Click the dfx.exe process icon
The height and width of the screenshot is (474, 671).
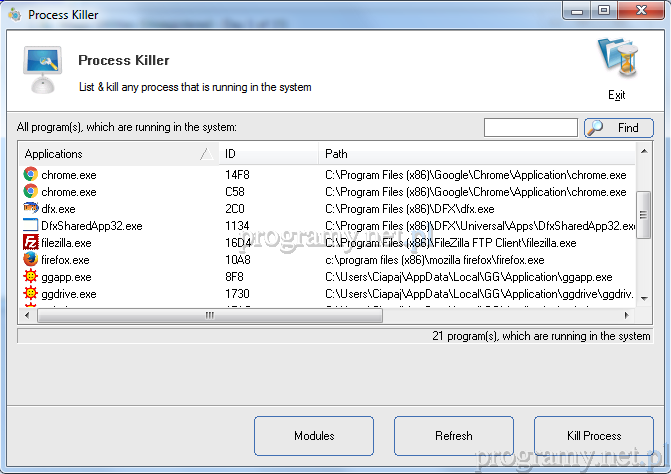(30, 209)
